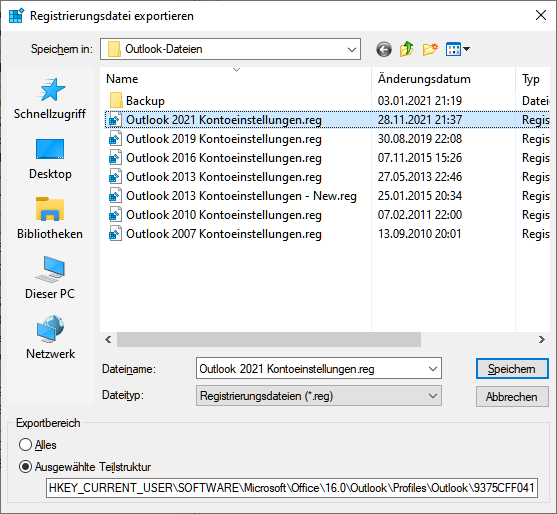Select file name Outlook 2016 Kontoeinstellungen.reg
557x514 pixels.
[x=224, y=158]
